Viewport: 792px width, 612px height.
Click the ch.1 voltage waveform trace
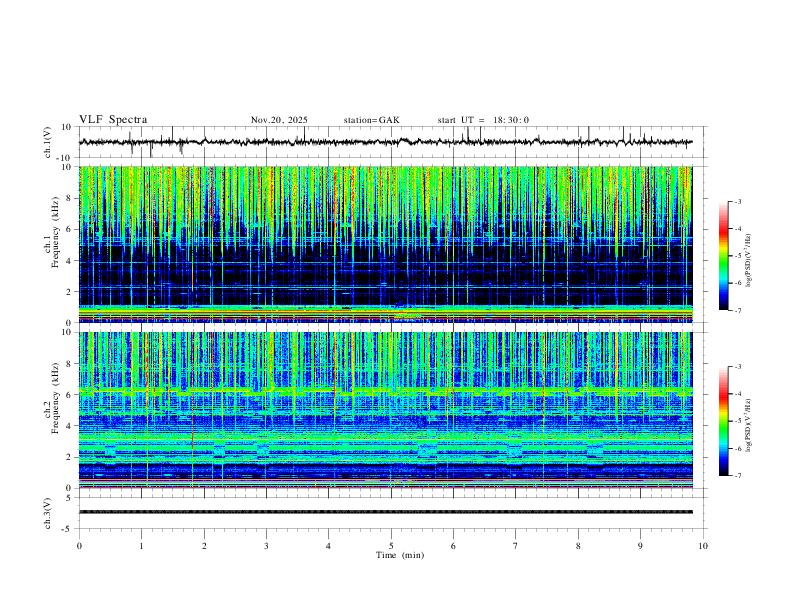[385, 142]
